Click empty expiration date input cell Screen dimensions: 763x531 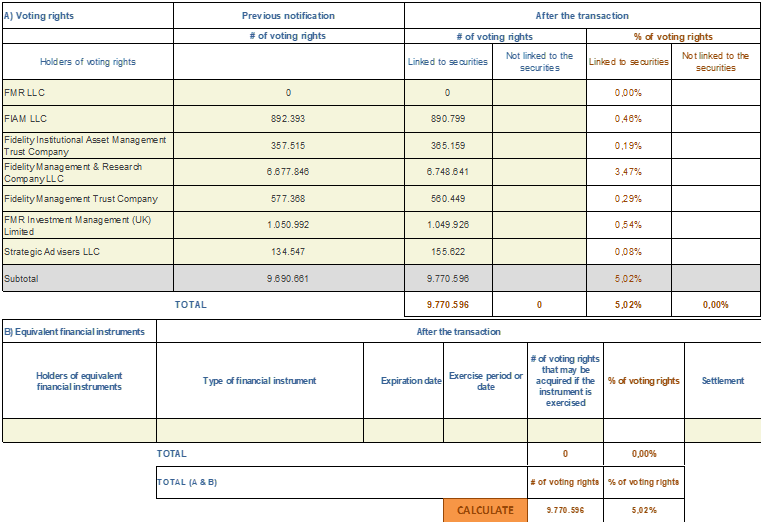403,430
